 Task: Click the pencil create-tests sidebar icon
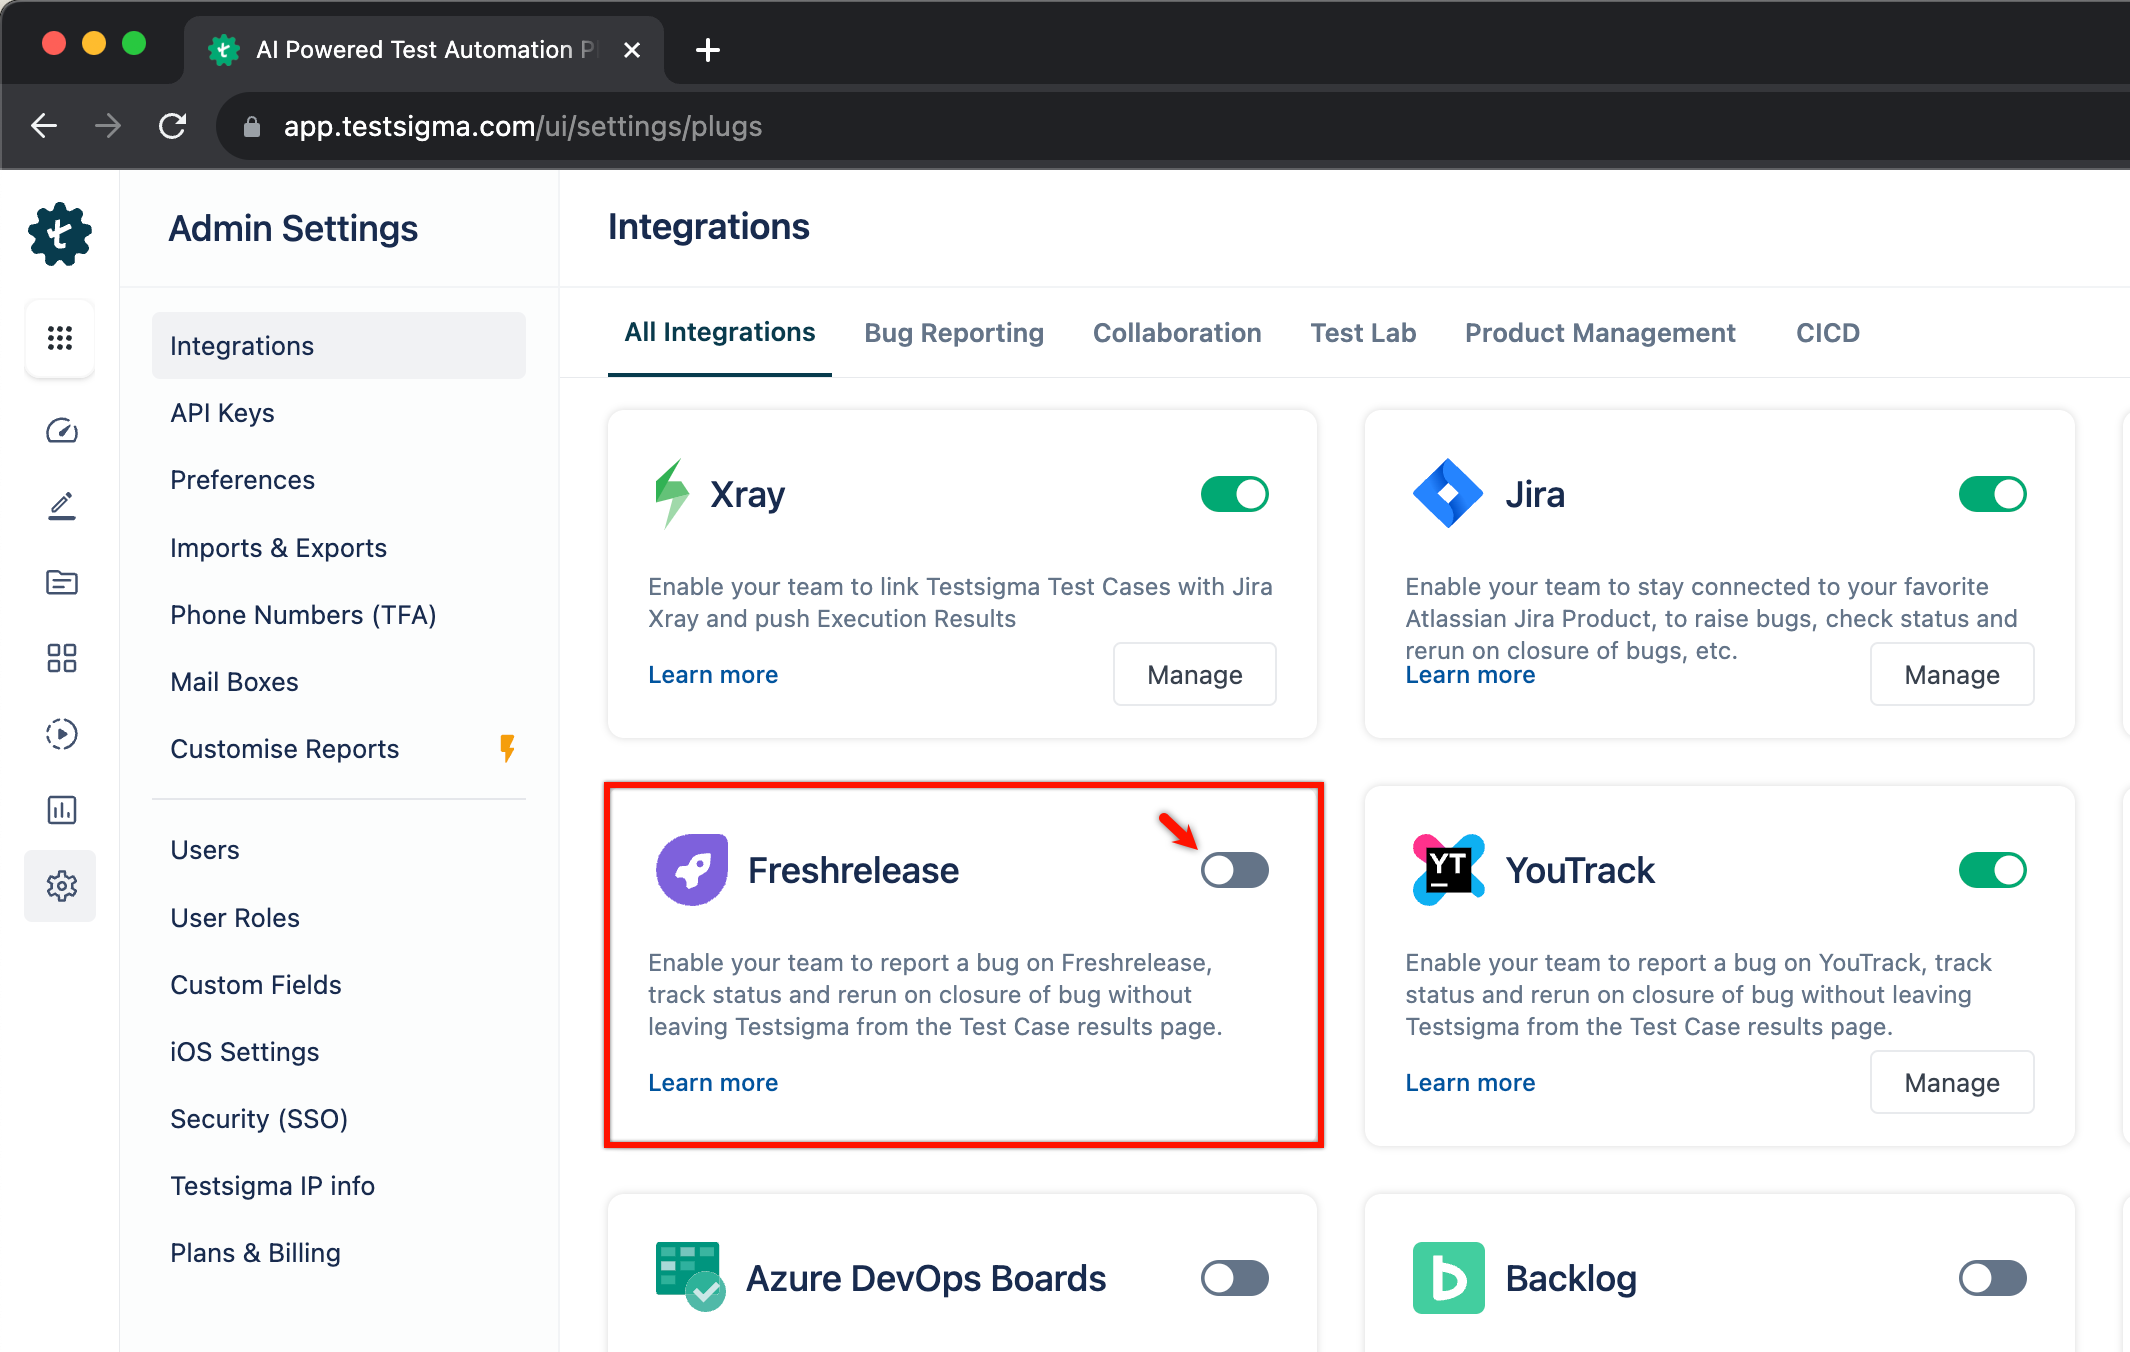click(x=61, y=506)
